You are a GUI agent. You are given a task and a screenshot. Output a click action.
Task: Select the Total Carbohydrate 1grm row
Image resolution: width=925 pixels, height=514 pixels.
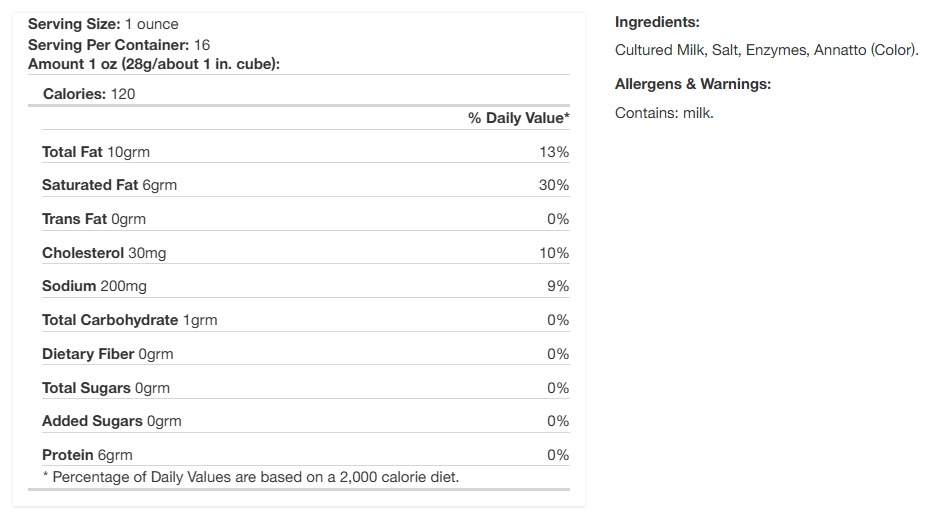tap(129, 320)
